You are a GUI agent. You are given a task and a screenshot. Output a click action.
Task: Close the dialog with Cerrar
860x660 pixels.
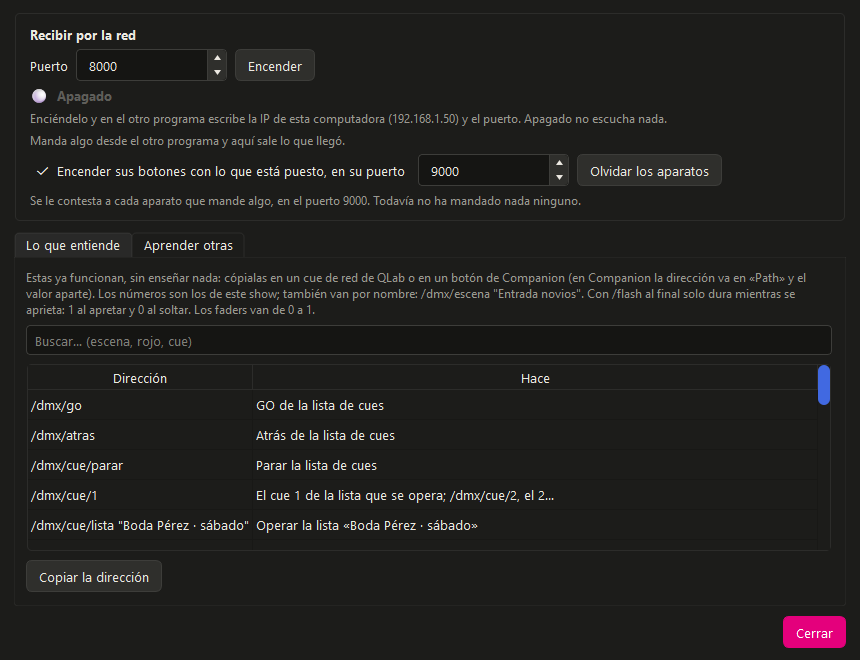click(x=814, y=633)
